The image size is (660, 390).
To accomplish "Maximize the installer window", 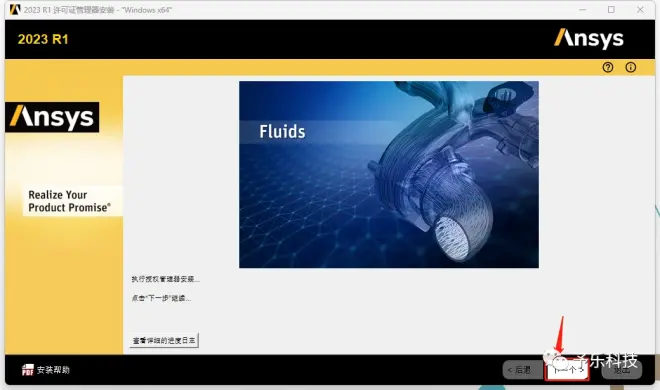I will tap(611, 10).
